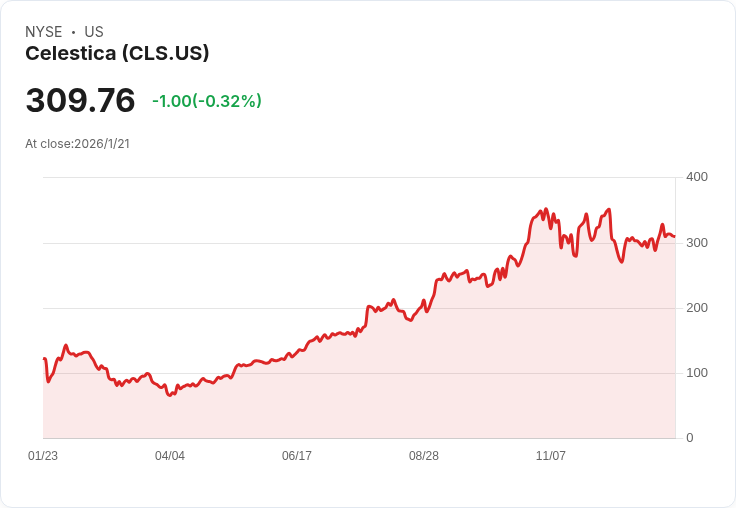Select the 08/28 date on x-axis
The image size is (736, 508).
(424, 456)
